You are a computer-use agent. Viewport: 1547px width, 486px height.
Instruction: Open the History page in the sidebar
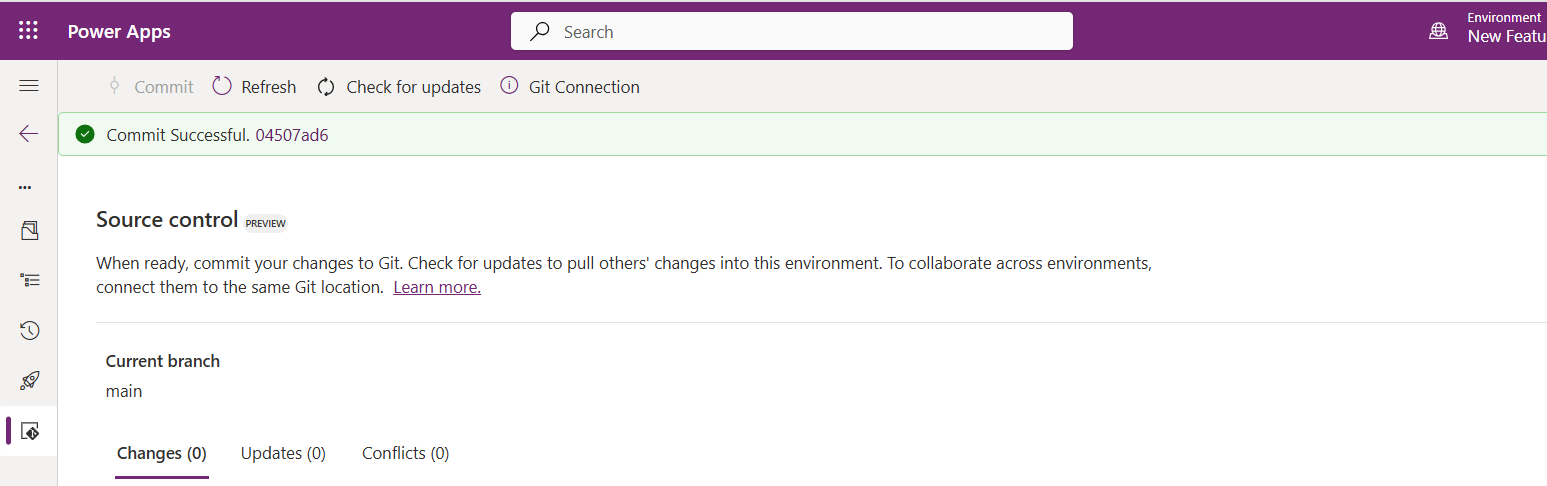29,330
